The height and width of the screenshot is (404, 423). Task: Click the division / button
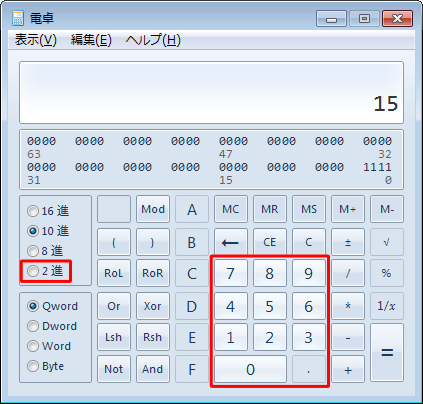click(348, 273)
